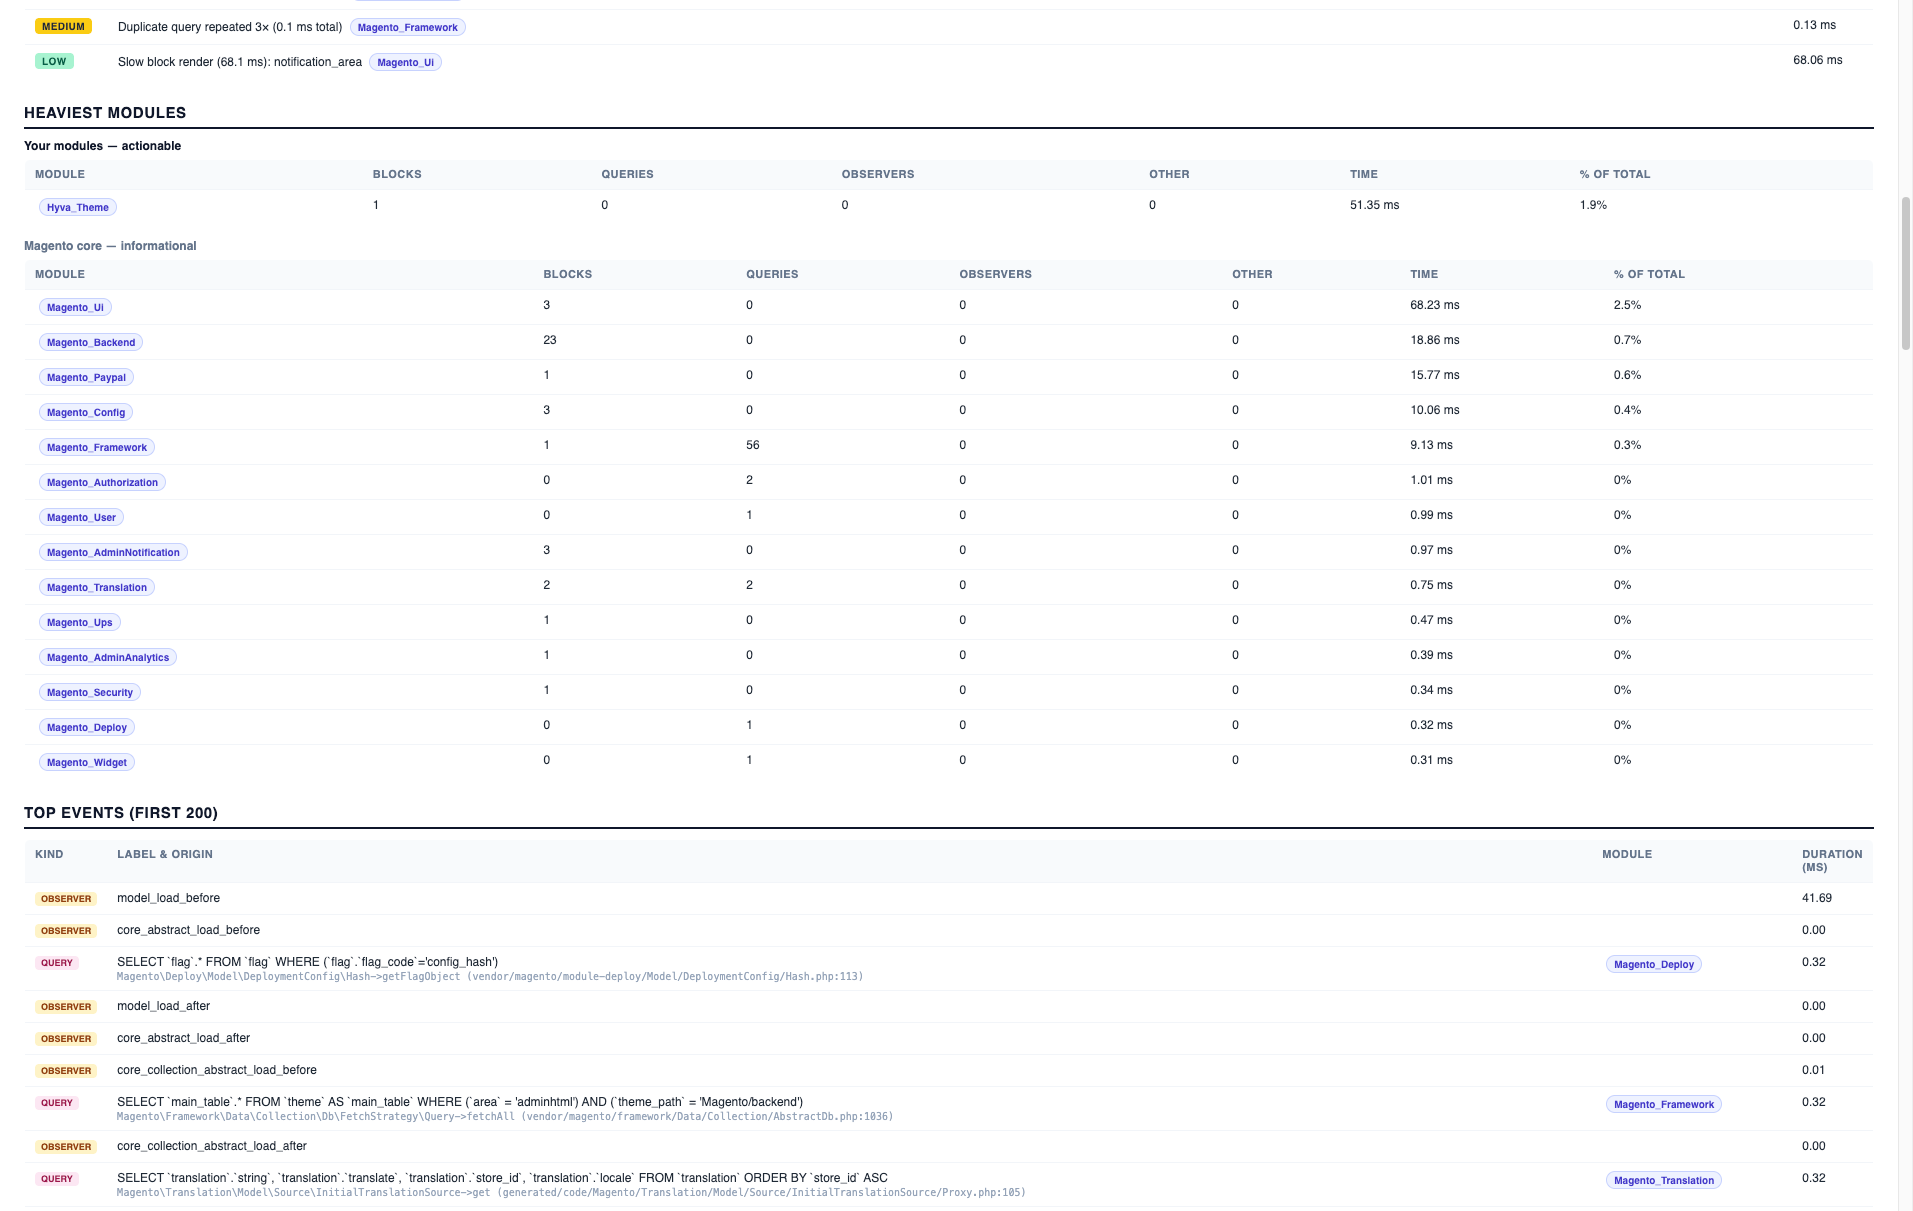Click the Magento_Framework tag beside the duplicate query row

point(408,27)
